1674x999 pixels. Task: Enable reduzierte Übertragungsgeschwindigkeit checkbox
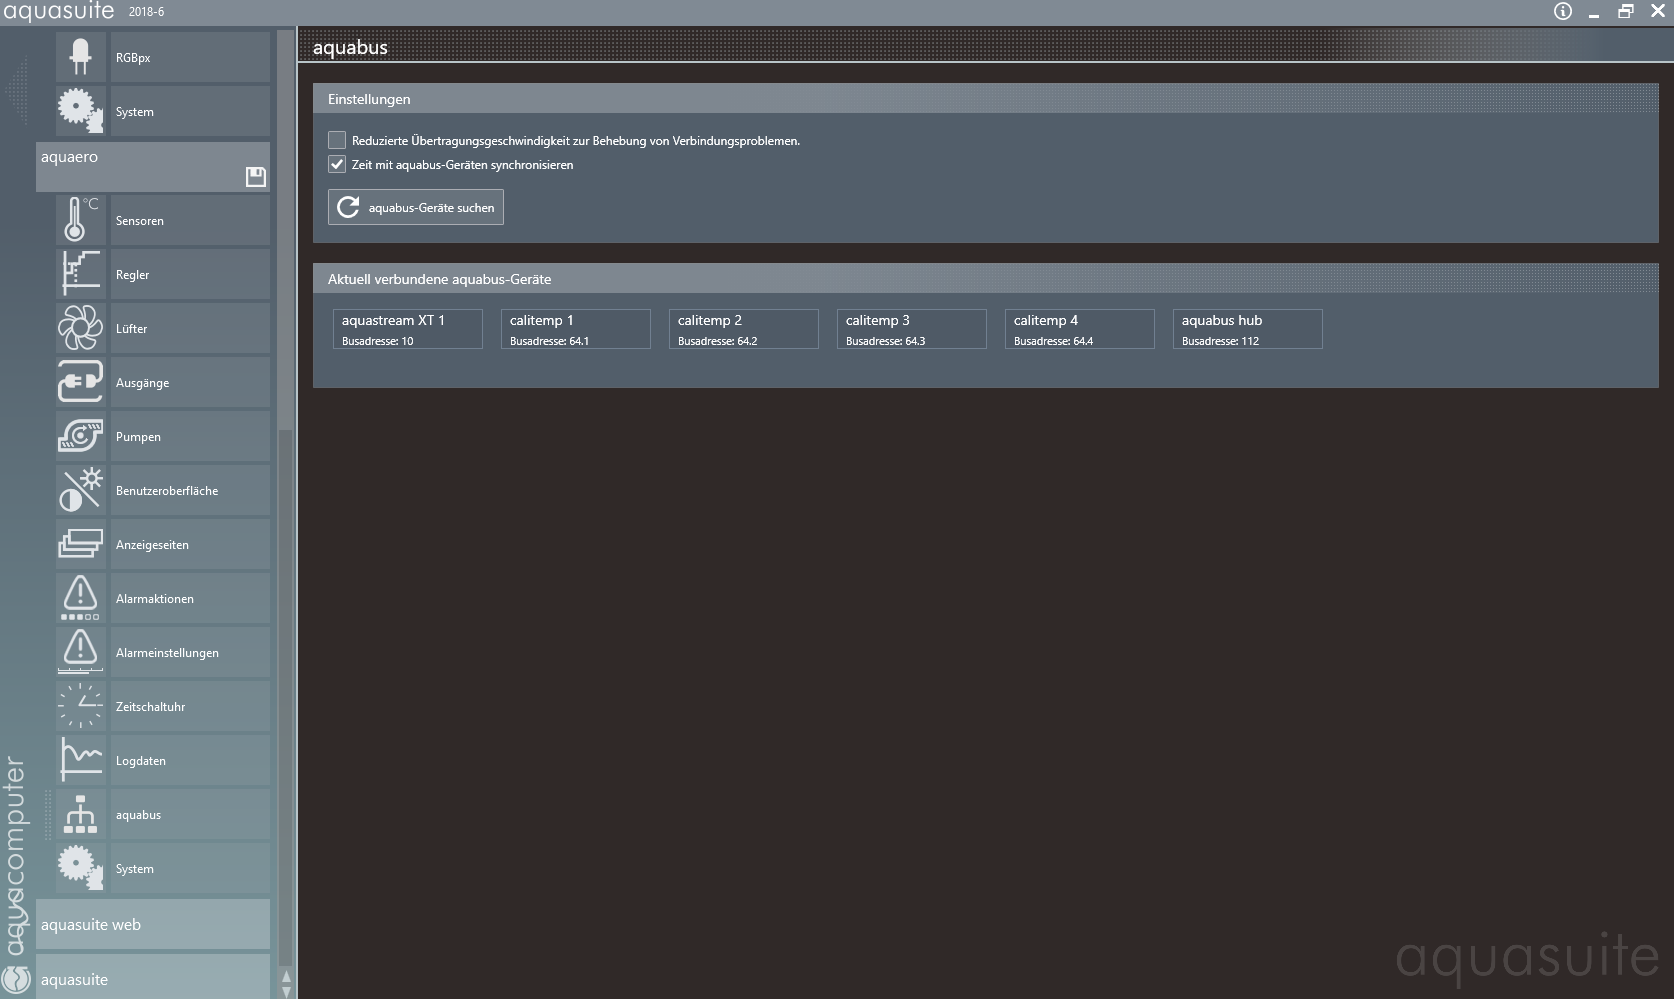tap(337, 141)
